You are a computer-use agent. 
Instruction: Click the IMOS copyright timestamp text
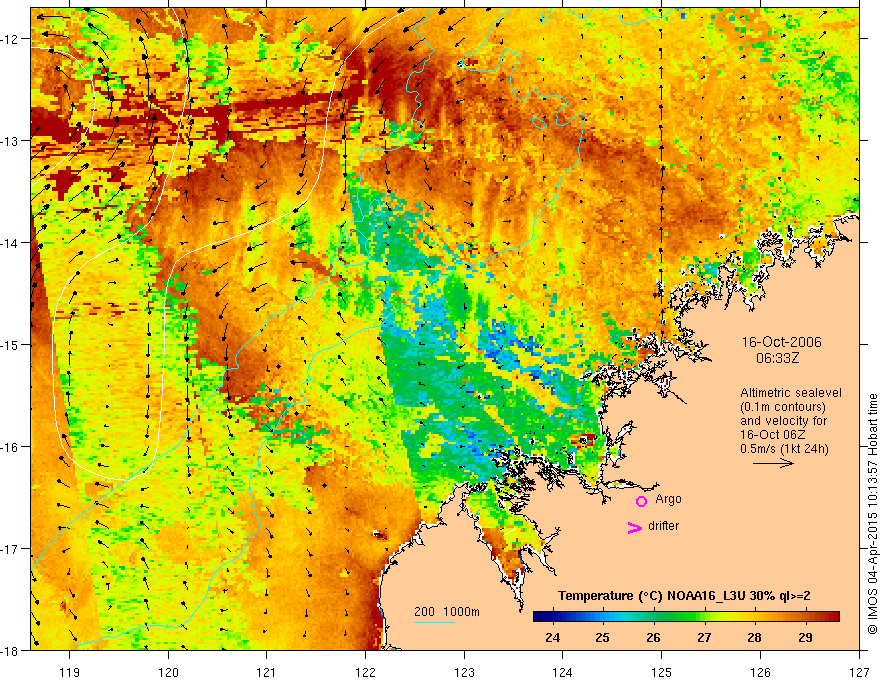pos(873,514)
